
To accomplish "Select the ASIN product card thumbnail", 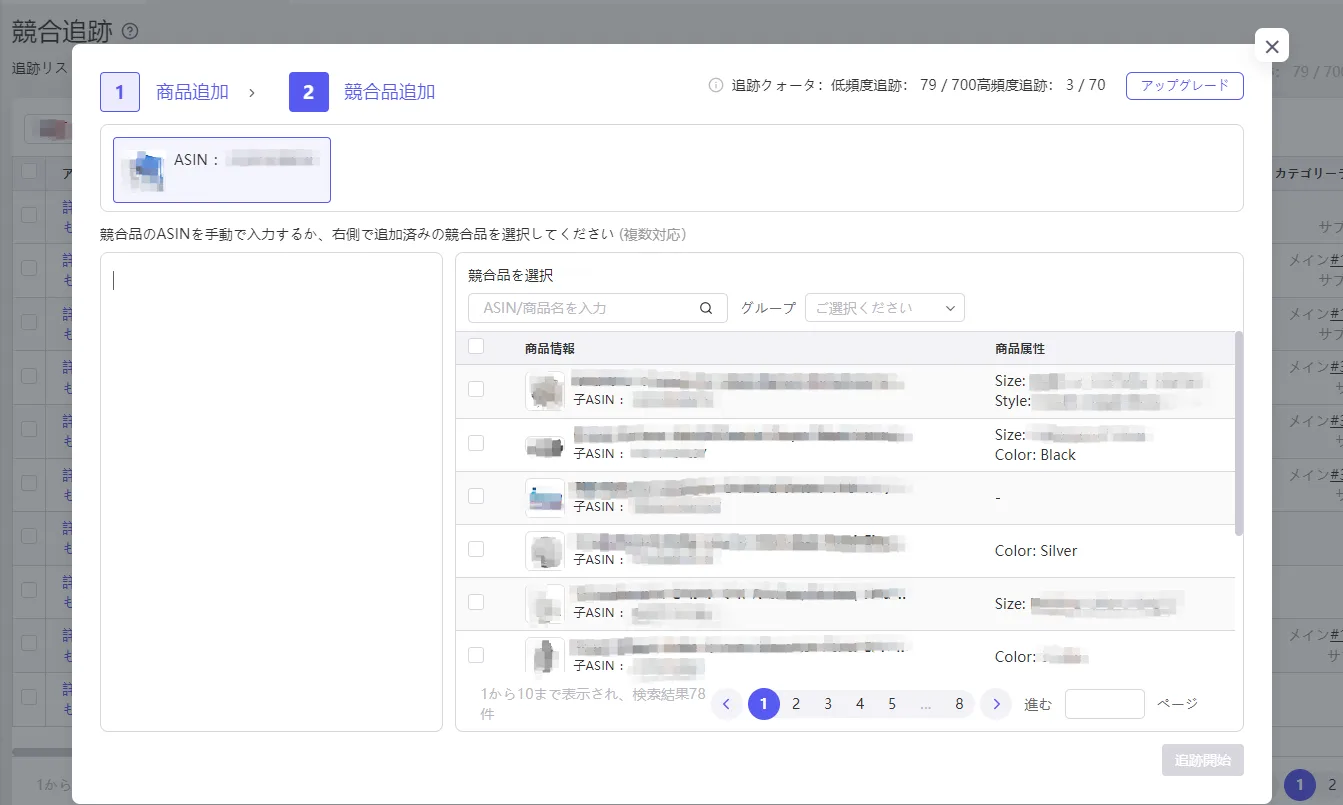I will pyautogui.click(x=144, y=170).
